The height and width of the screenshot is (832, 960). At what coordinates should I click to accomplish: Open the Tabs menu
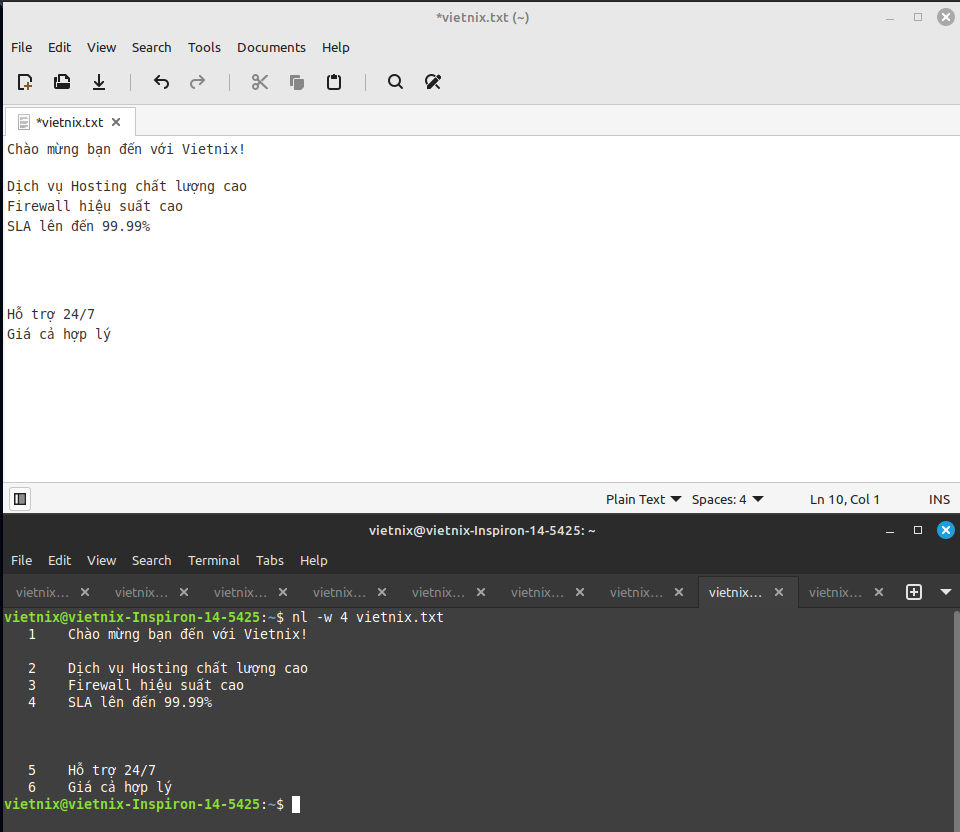tap(269, 560)
